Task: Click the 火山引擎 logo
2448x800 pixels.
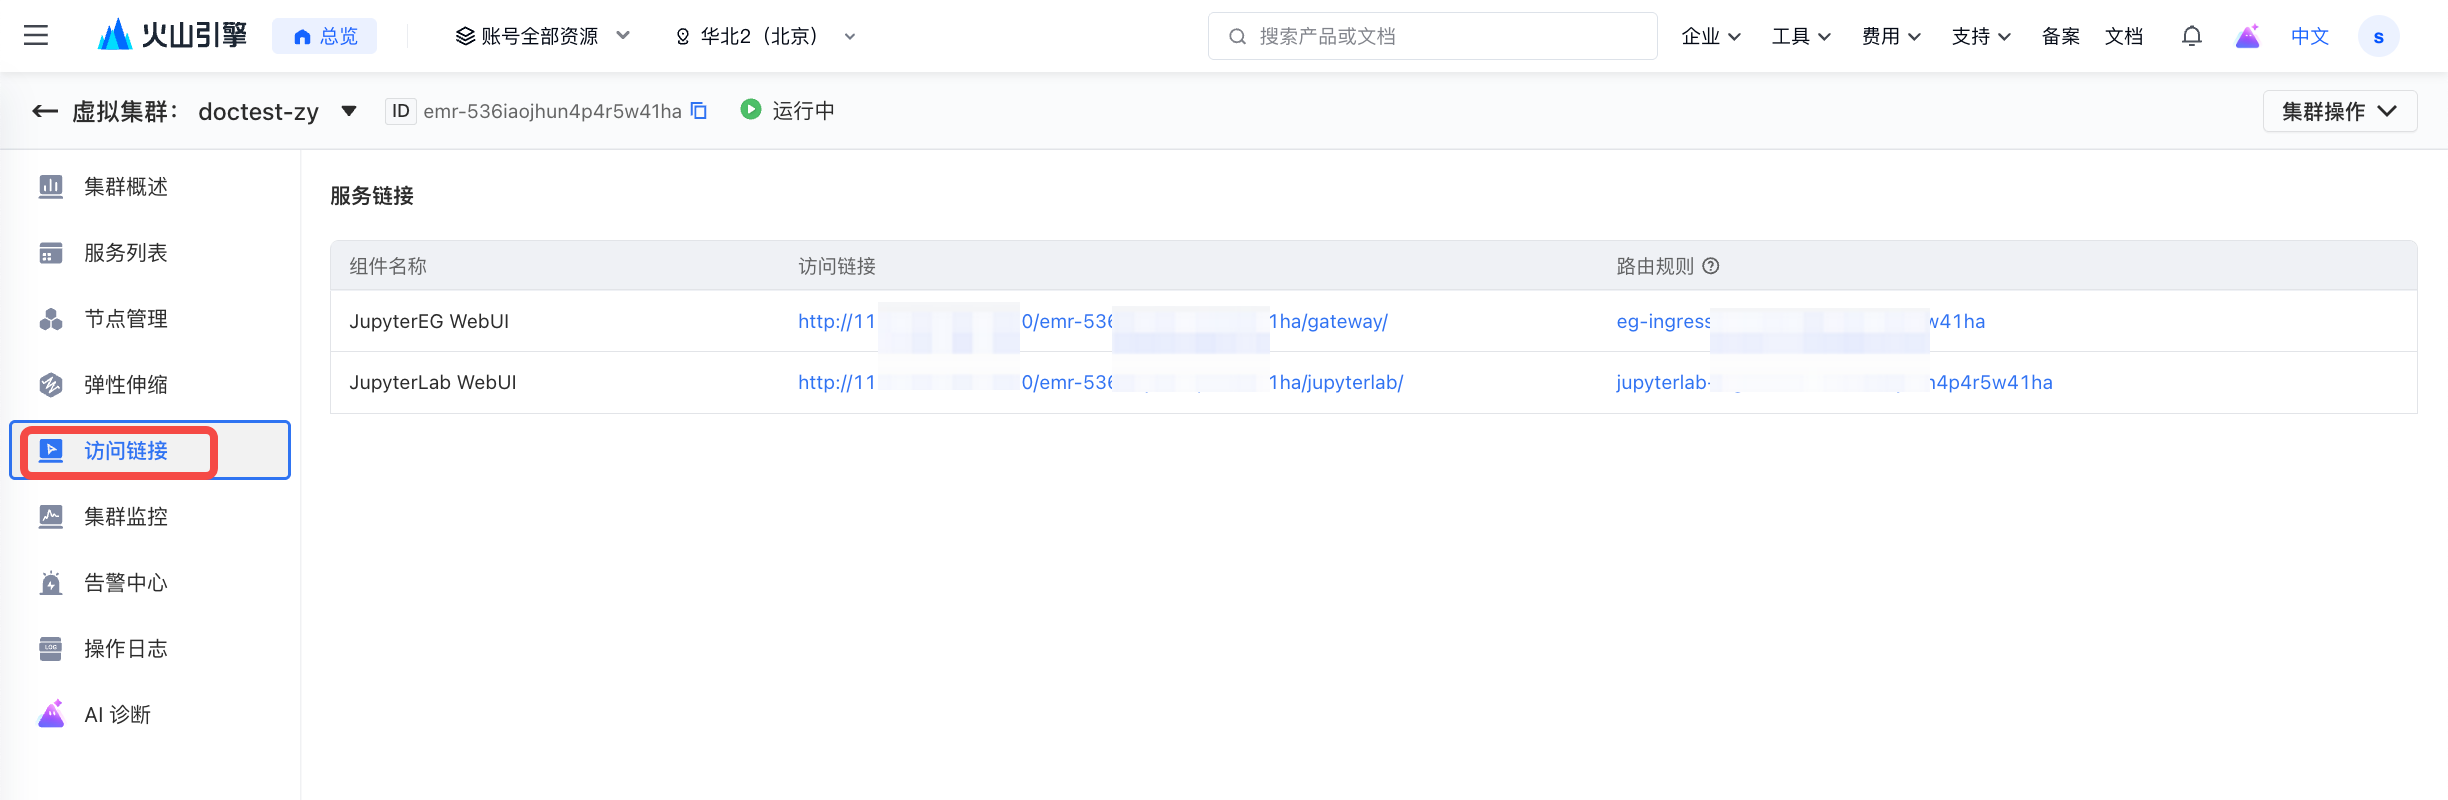Action: click(x=172, y=36)
